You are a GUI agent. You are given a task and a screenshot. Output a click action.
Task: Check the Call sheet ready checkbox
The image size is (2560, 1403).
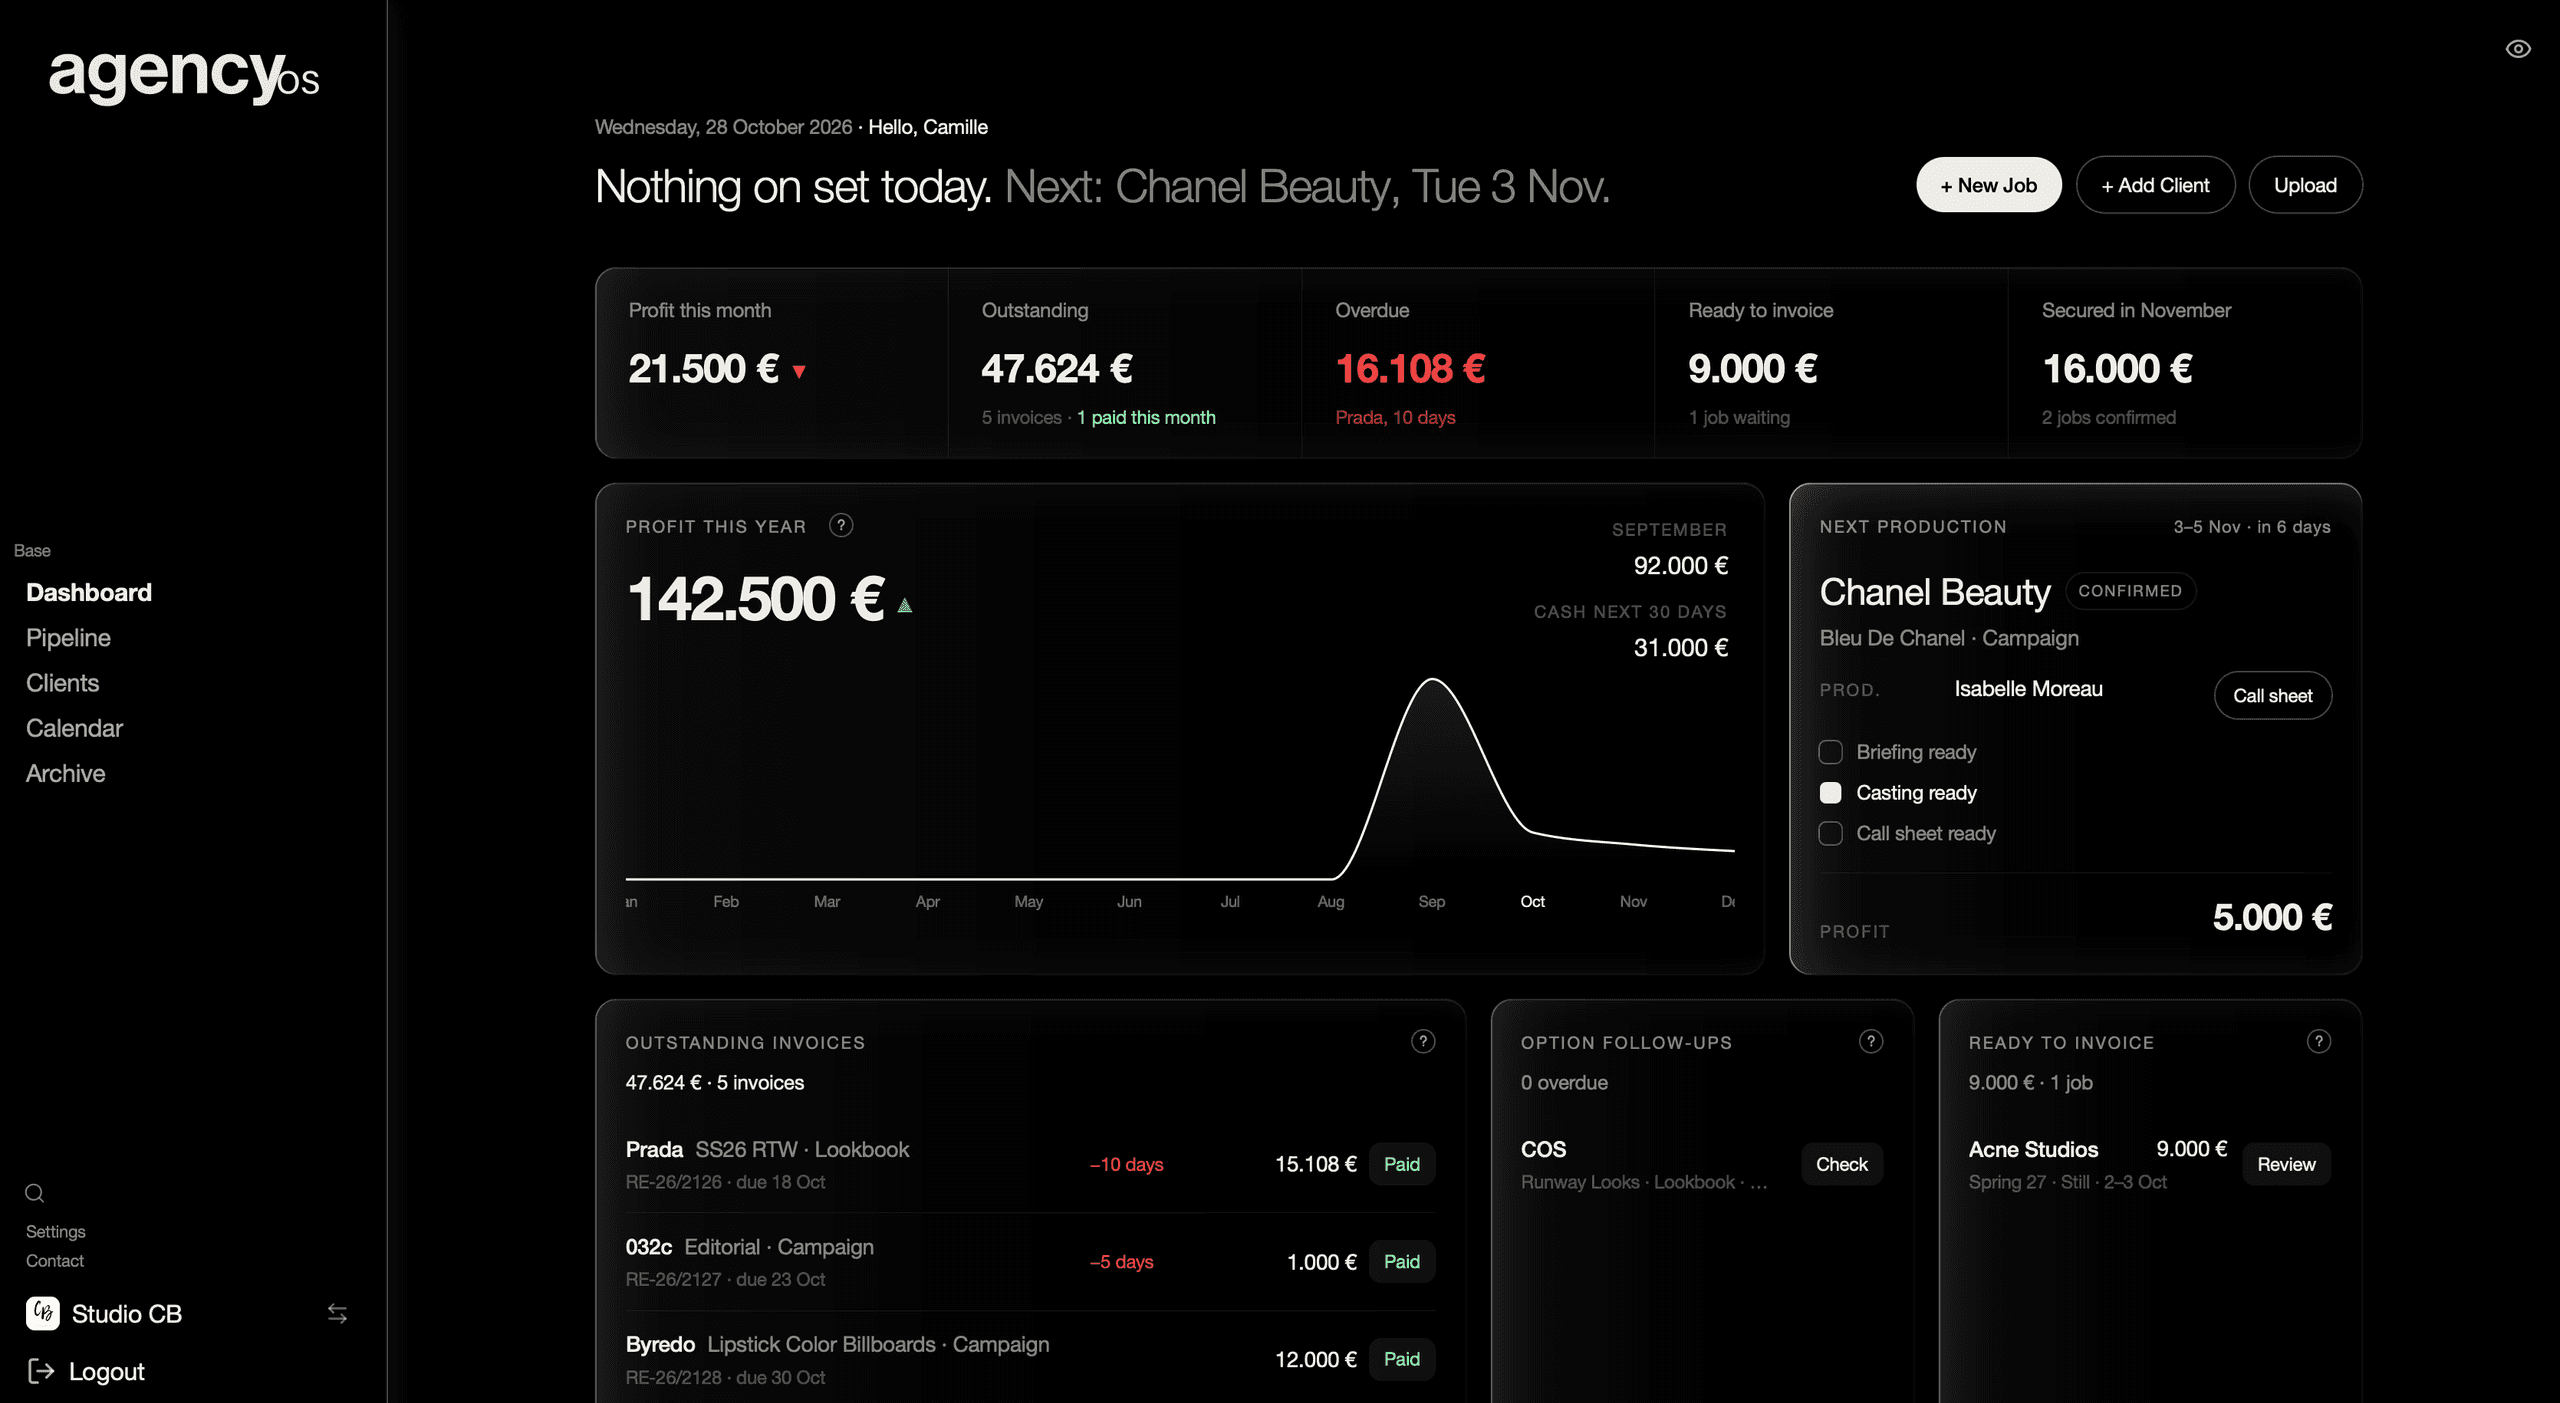coord(1830,834)
